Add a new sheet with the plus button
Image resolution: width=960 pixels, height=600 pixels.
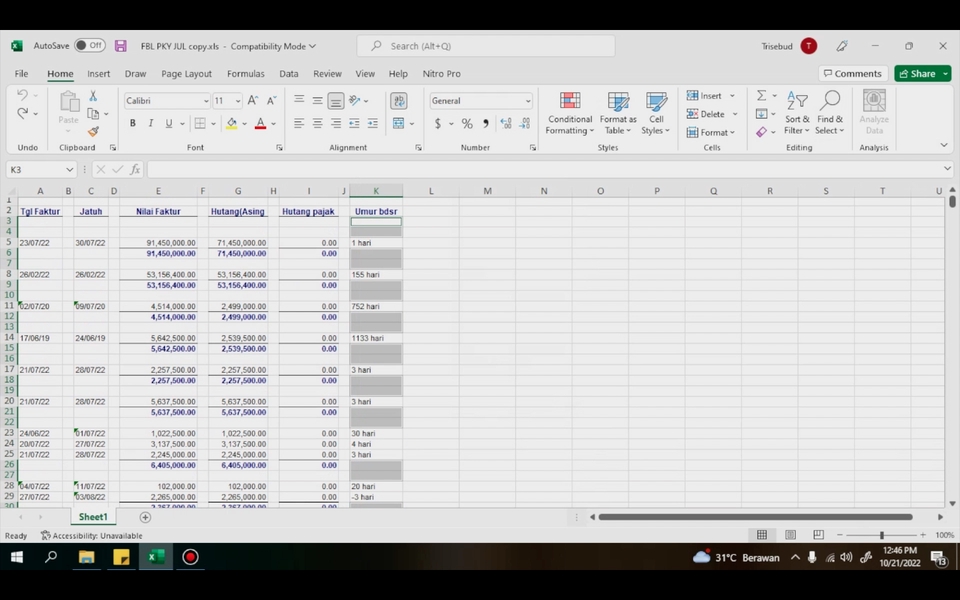click(x=145, y=517)
